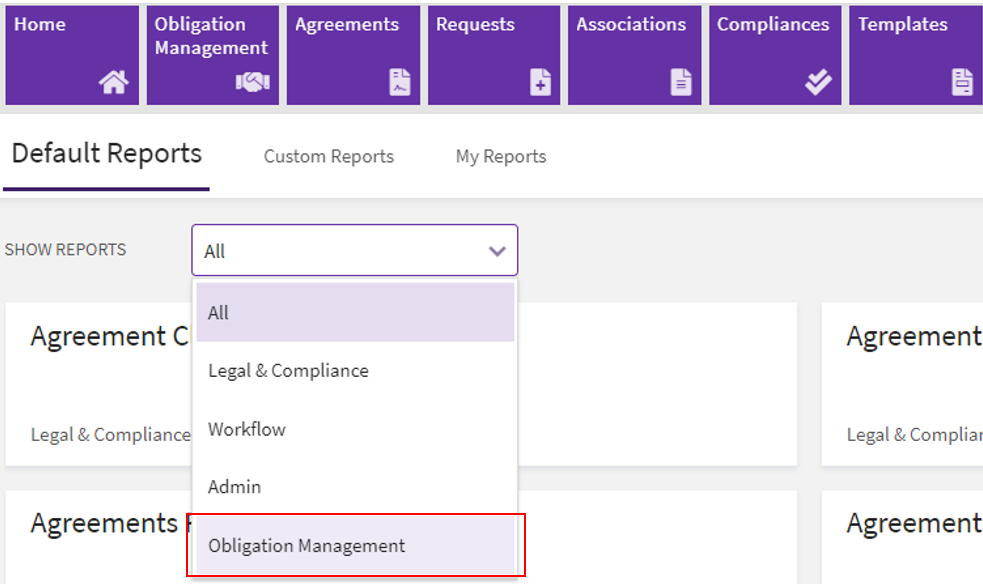Switch to the Custom Reports tab

tap(328, 157)
